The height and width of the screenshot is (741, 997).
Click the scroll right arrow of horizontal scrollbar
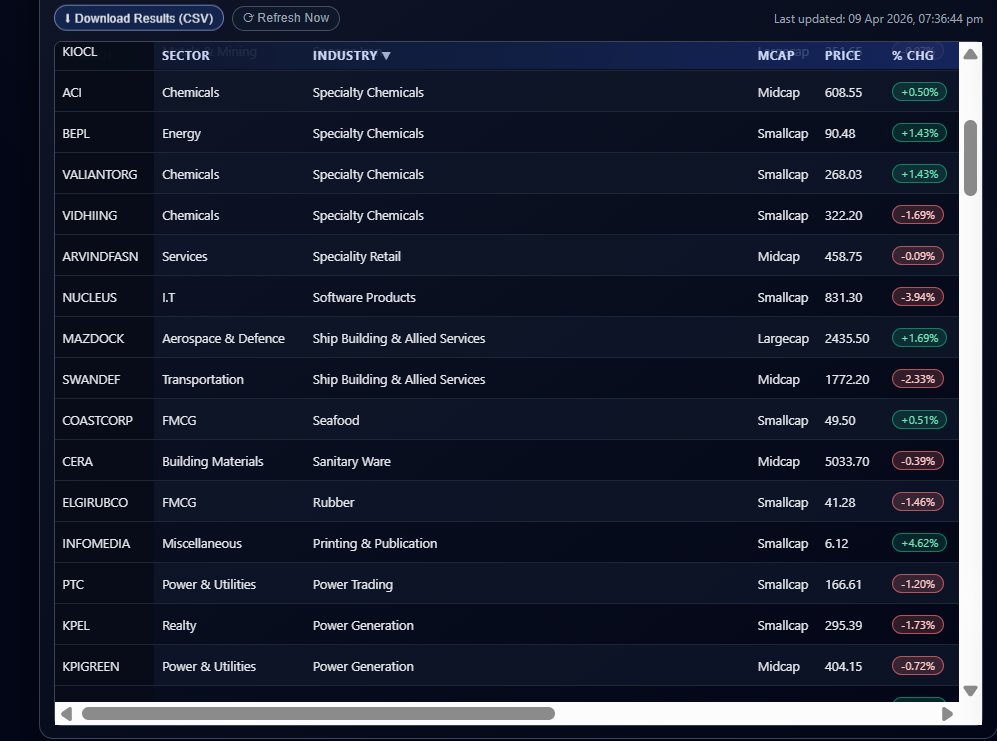pos(947,714)
